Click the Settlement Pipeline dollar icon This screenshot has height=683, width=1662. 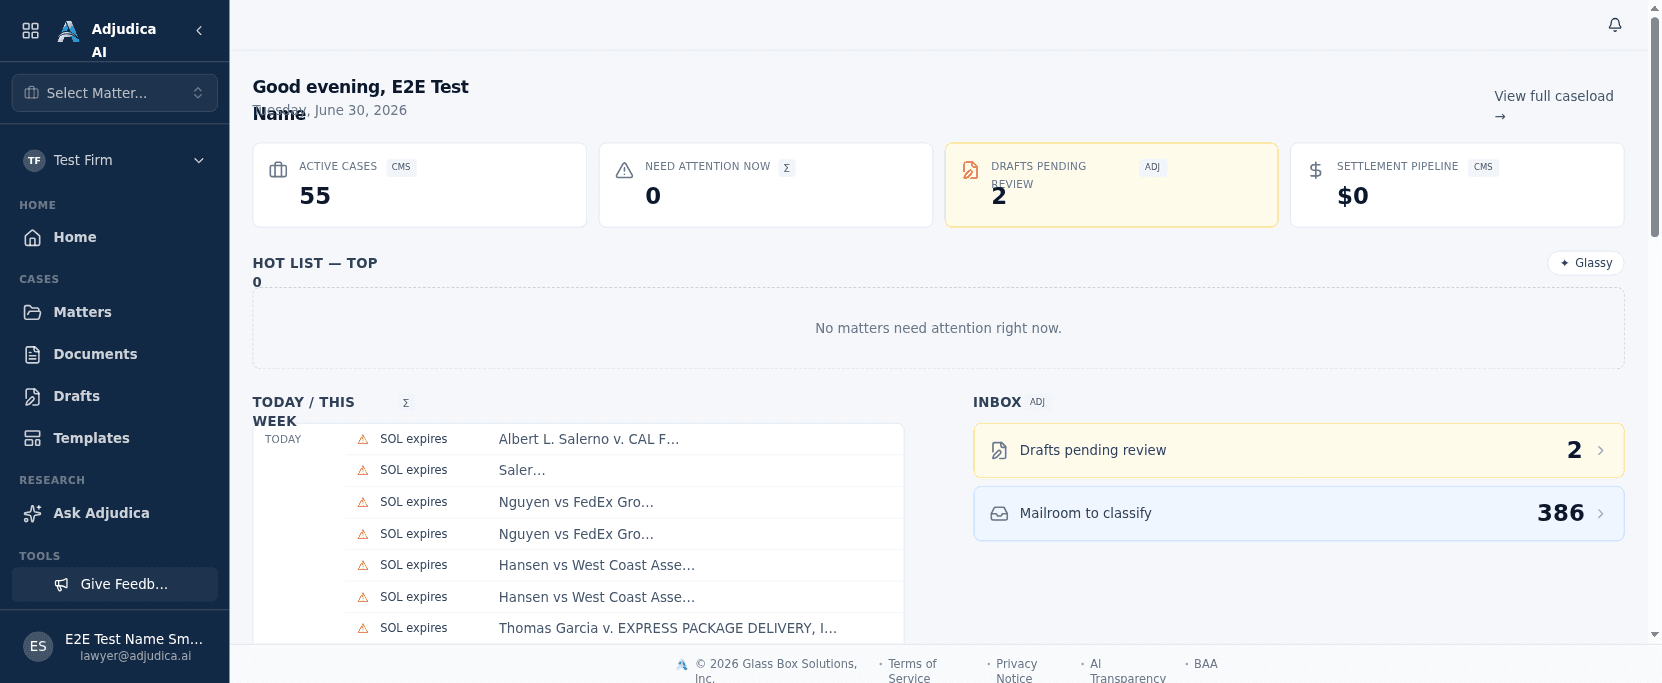1316,170
